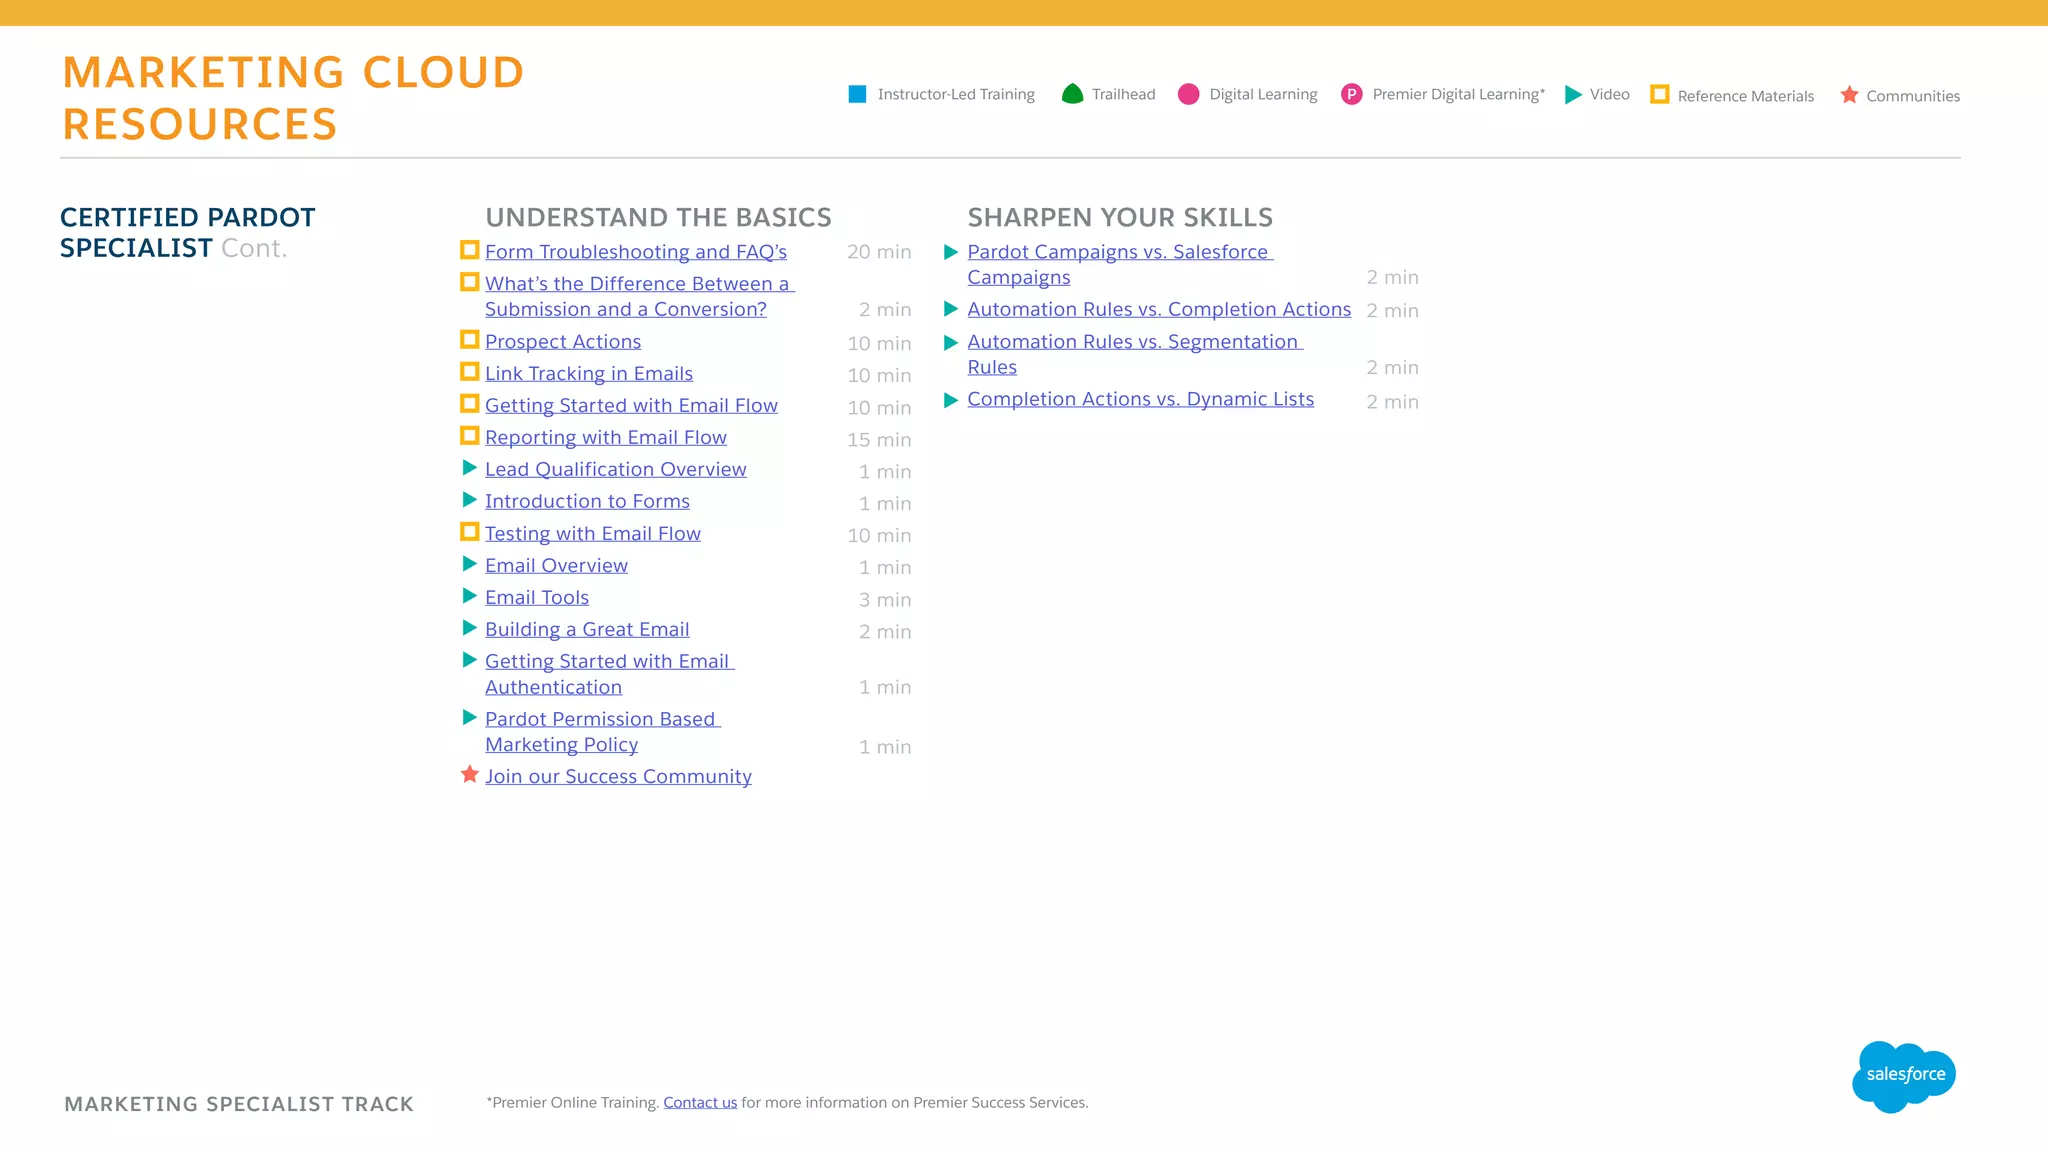The image size is (2048, 1152).
Task: Click the Contact us footer link
Action: [x=700, y=1103]
